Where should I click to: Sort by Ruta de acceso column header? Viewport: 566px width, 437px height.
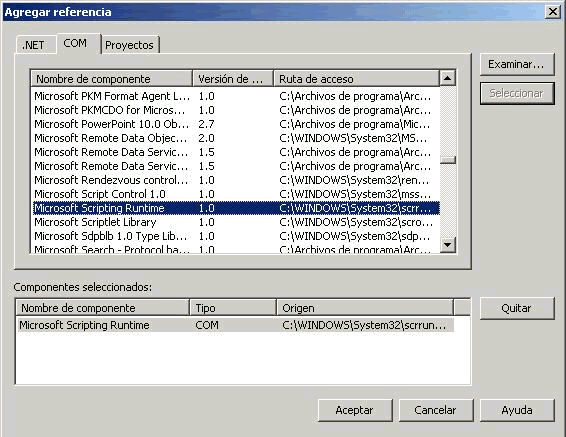click(x=357, y=79)
